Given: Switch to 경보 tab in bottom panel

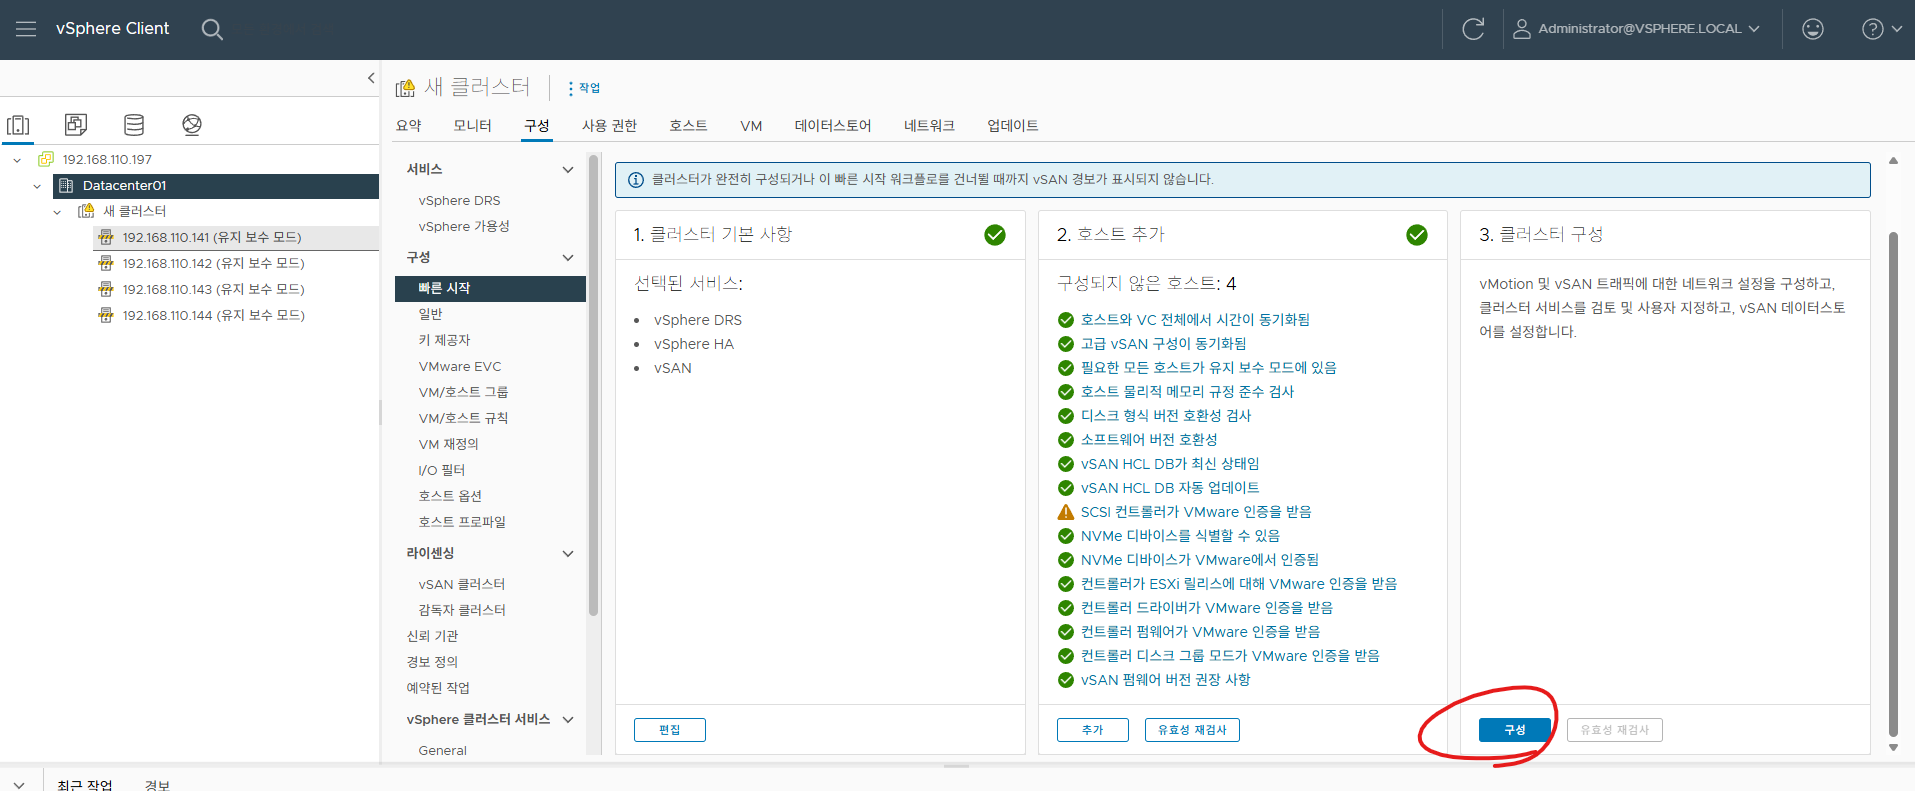Looking at the screenshot, I should click(157, 785).
